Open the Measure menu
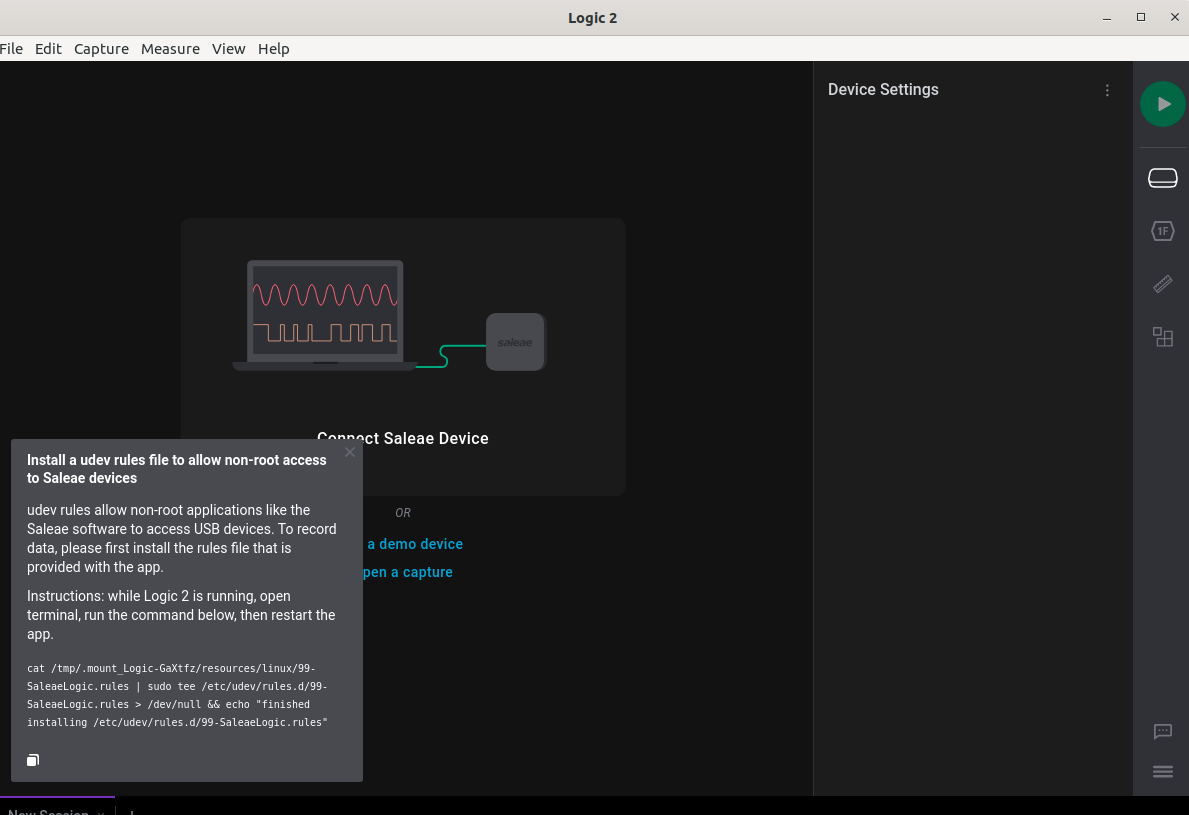Viewport: 1189px width, 815px height. tap(171, 49)
